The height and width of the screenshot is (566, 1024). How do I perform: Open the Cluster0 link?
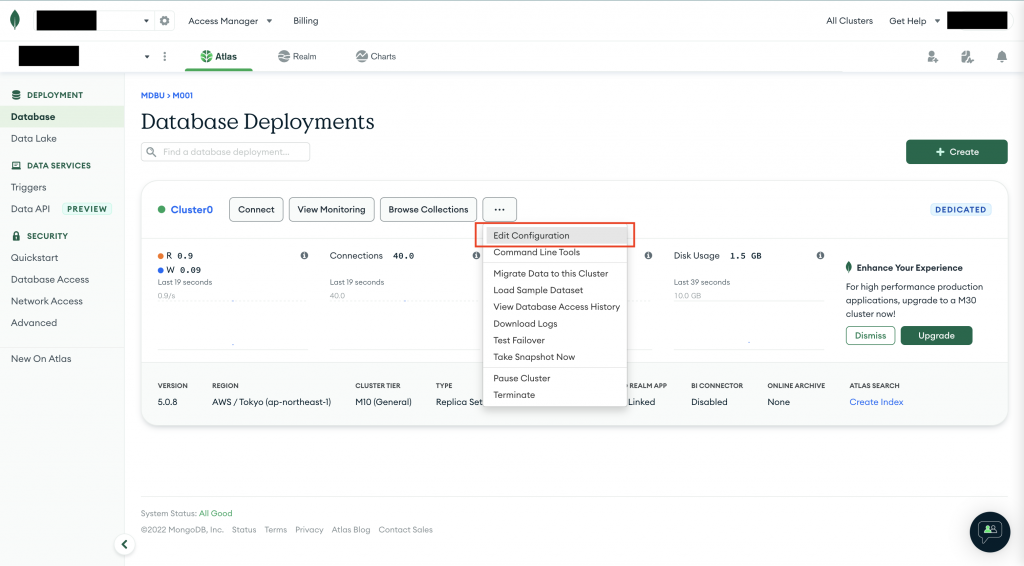192,210
